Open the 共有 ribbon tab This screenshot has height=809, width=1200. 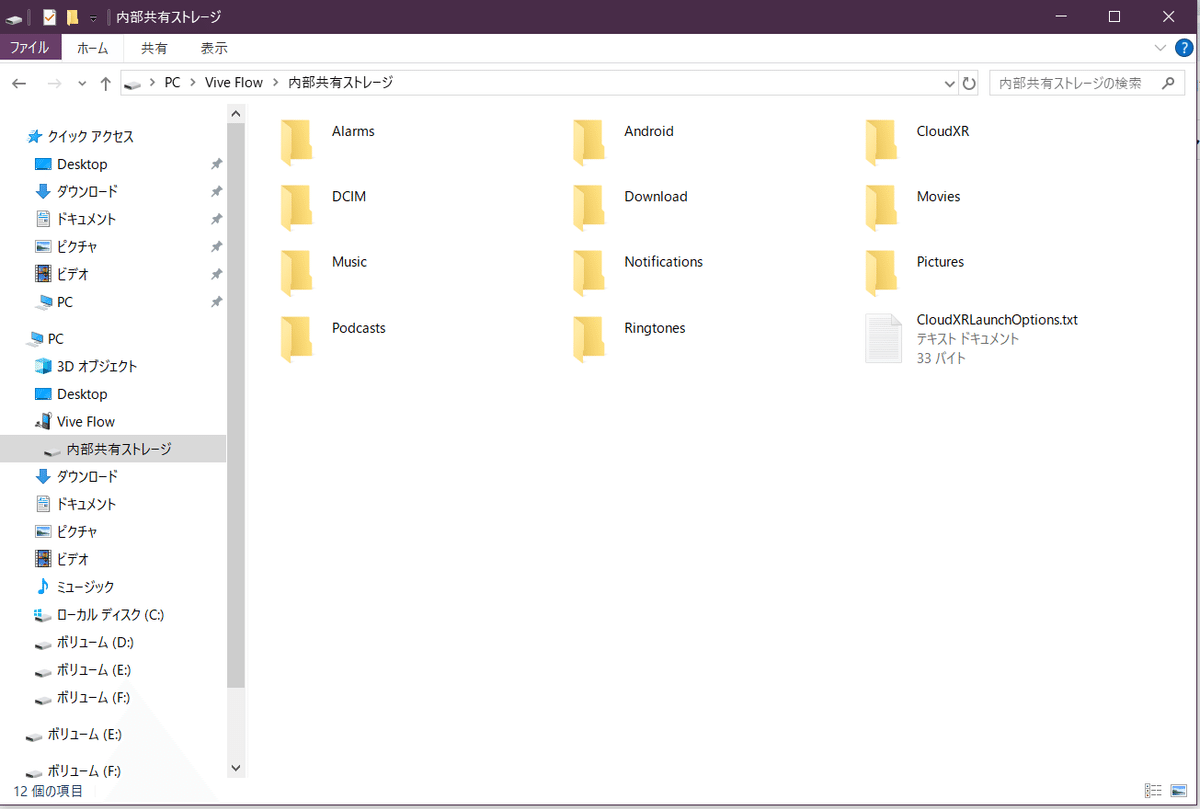pyautogui.click(x=154, y=48)
